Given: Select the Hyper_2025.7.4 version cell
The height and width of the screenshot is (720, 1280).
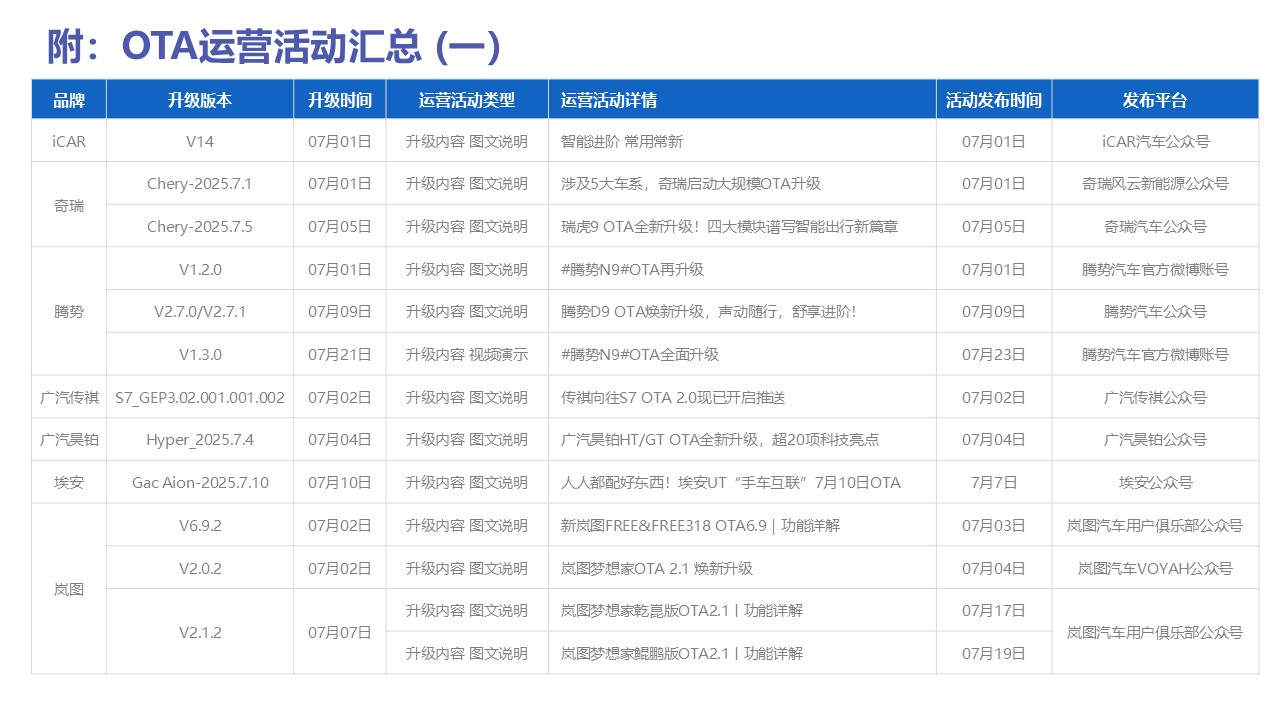Looking at the screenshot, I should tap(200, 439).
